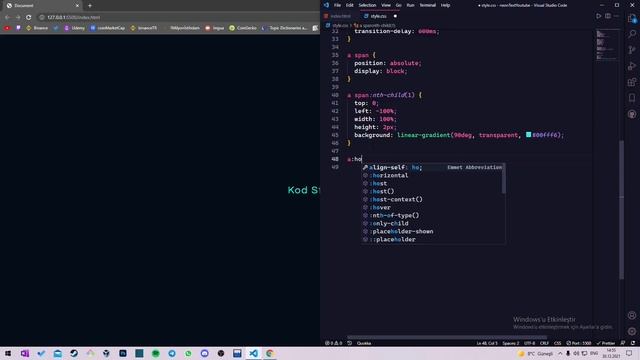Open the Help menu
This screenshot has width=640, height=360.
point(445,5)
